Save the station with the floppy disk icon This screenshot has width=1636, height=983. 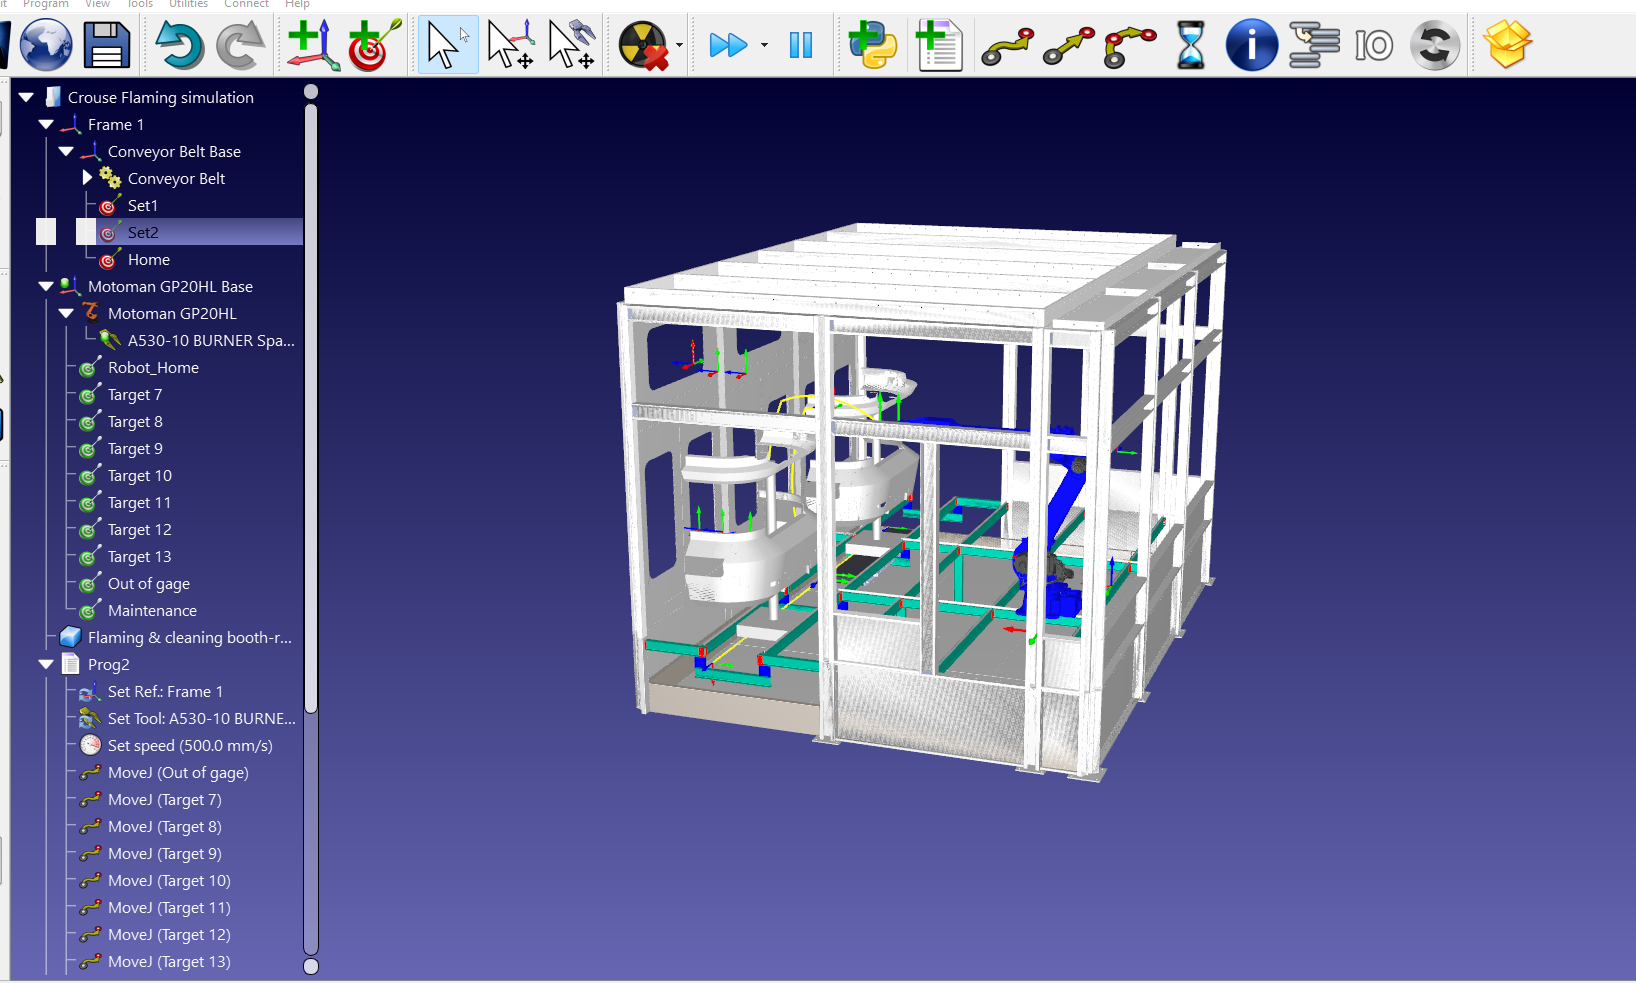(x=107, y=45)
